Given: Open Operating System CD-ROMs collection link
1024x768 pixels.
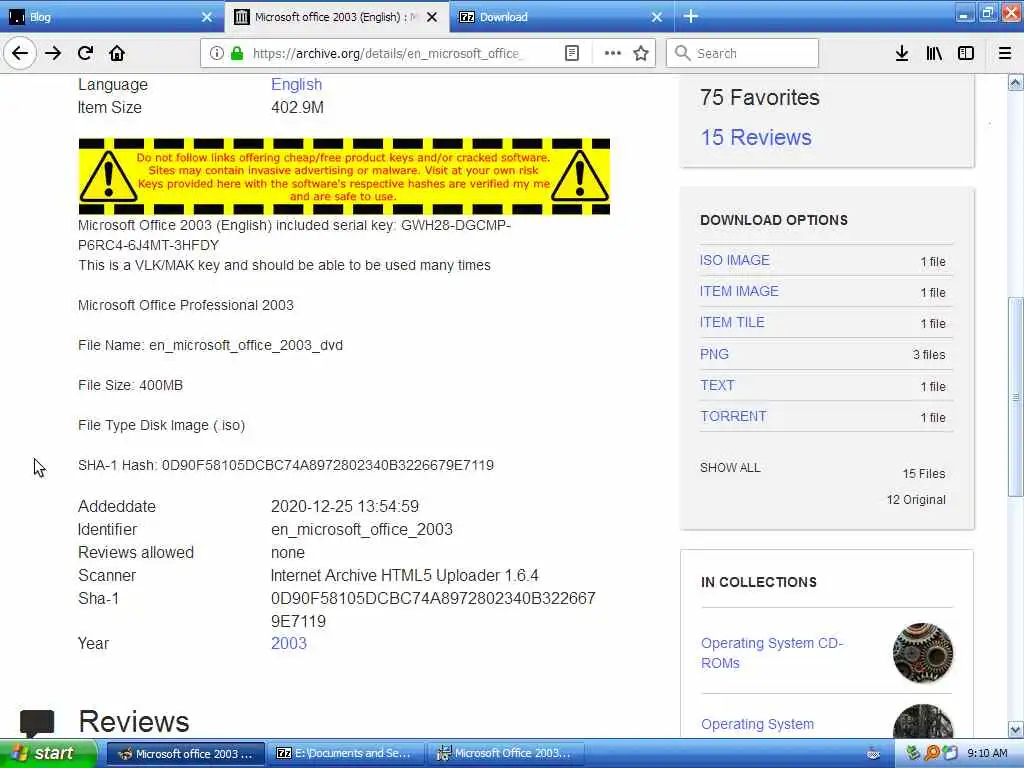Looking at the screenshot, I should click(x=772, y=653).
